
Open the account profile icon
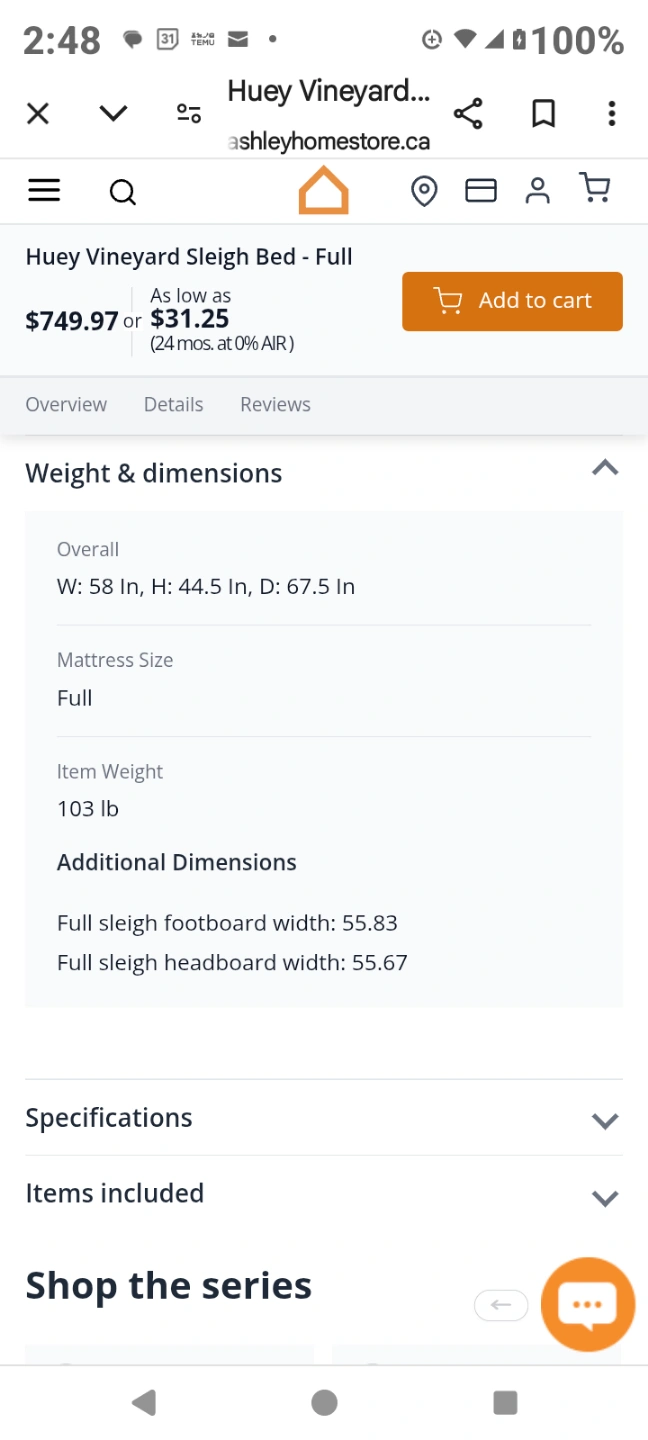pos(538,190)
